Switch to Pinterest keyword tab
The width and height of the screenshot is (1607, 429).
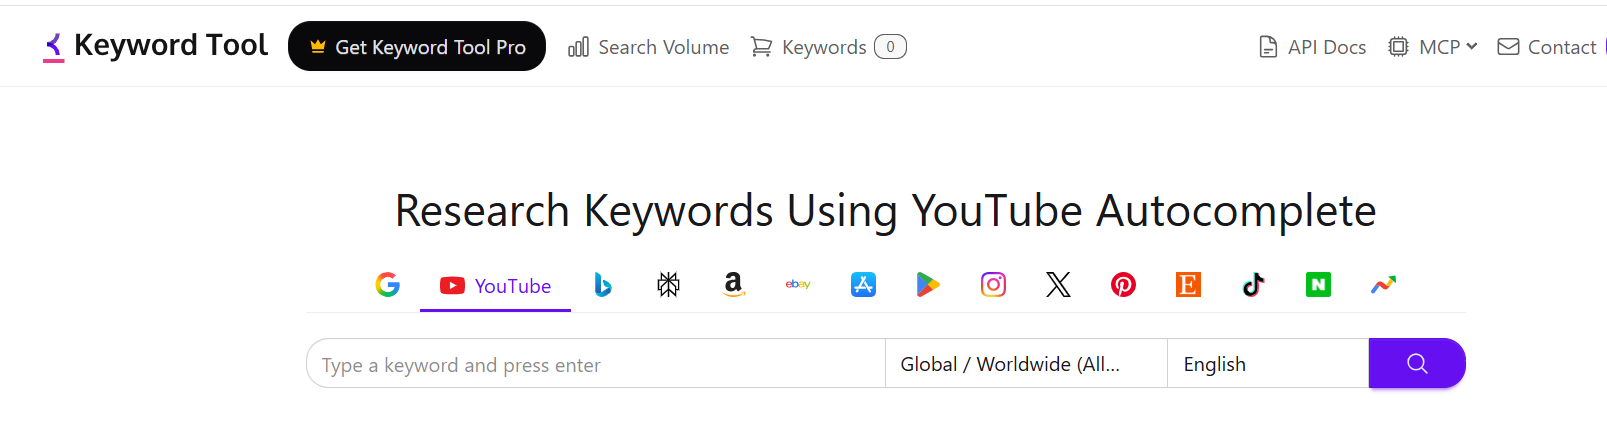tap(1123, 285)
